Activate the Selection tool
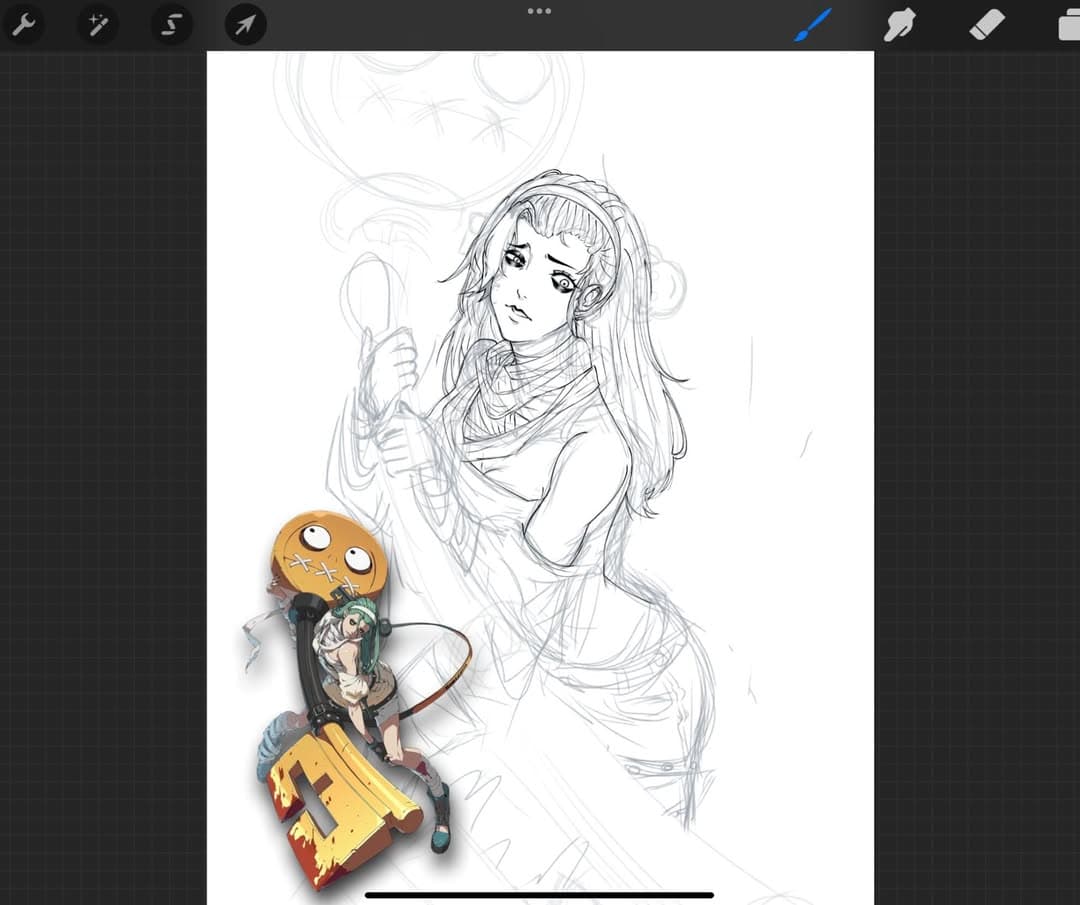 pos(172,25)
